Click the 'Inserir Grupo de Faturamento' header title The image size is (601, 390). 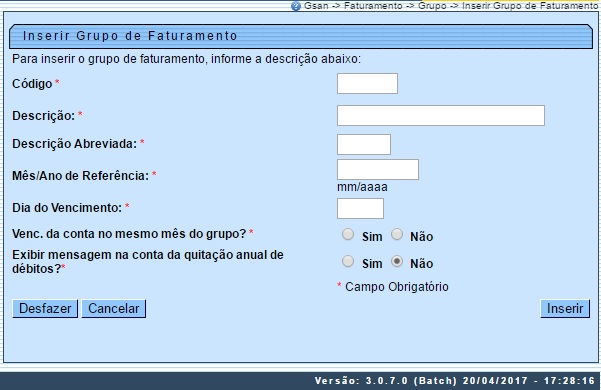[130, 36]
